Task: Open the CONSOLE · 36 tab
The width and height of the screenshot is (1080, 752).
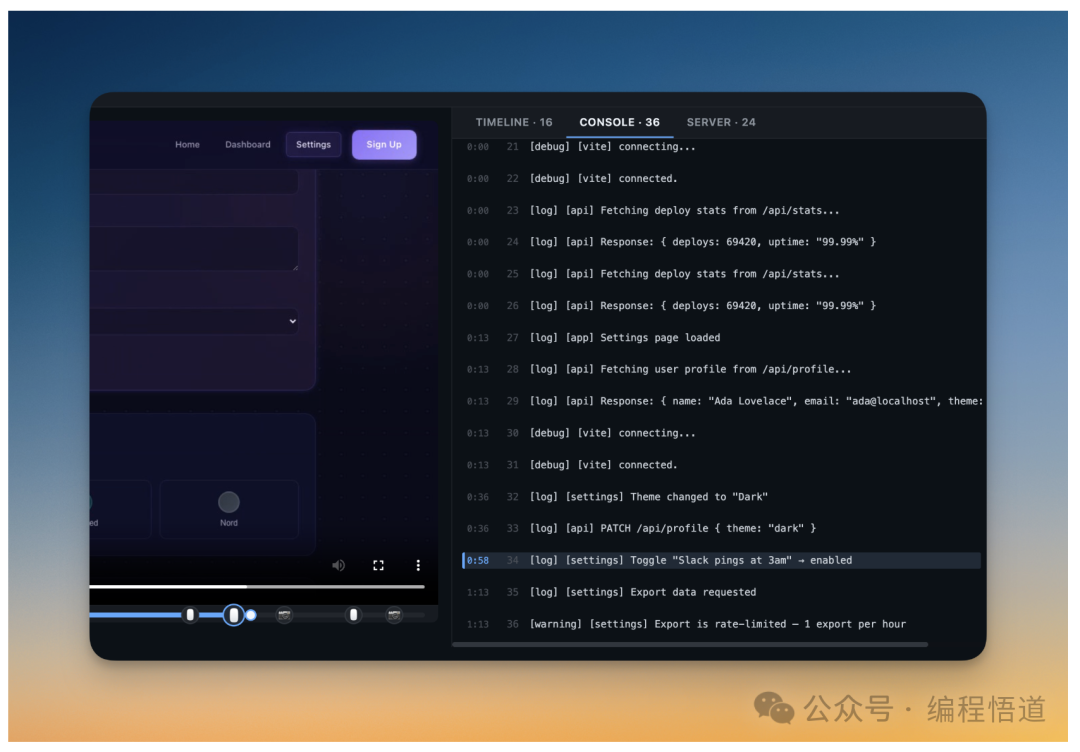Action: [x=619, y=122]
